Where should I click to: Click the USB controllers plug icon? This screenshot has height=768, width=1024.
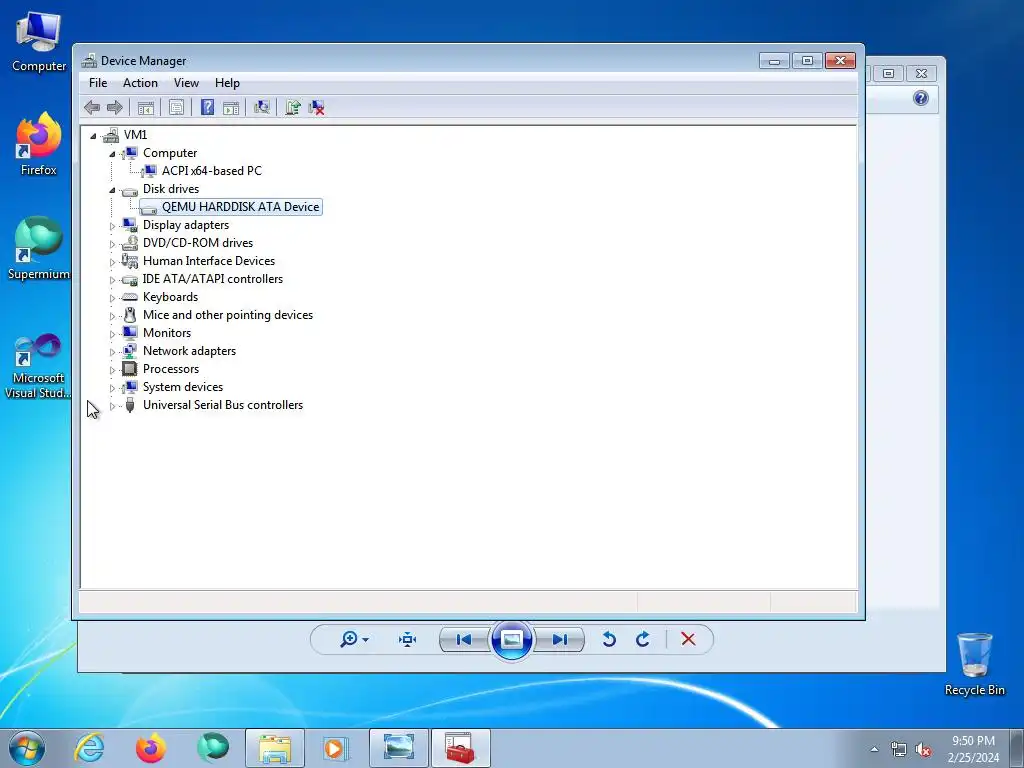130,405
